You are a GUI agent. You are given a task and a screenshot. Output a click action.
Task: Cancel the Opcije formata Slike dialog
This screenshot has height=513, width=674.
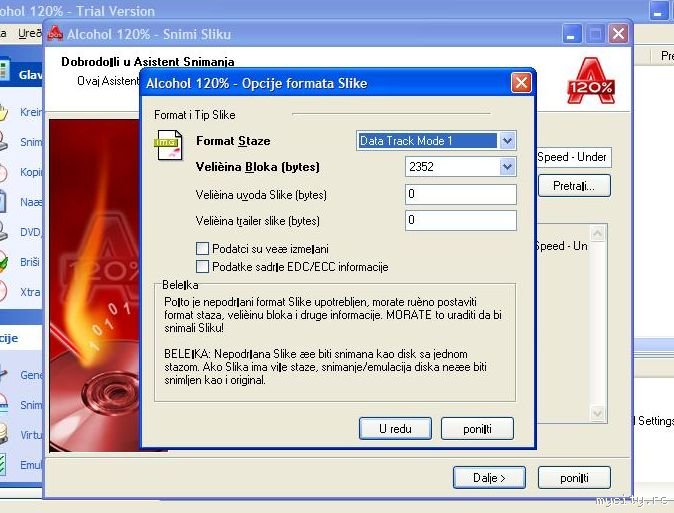tap(477, 429)
